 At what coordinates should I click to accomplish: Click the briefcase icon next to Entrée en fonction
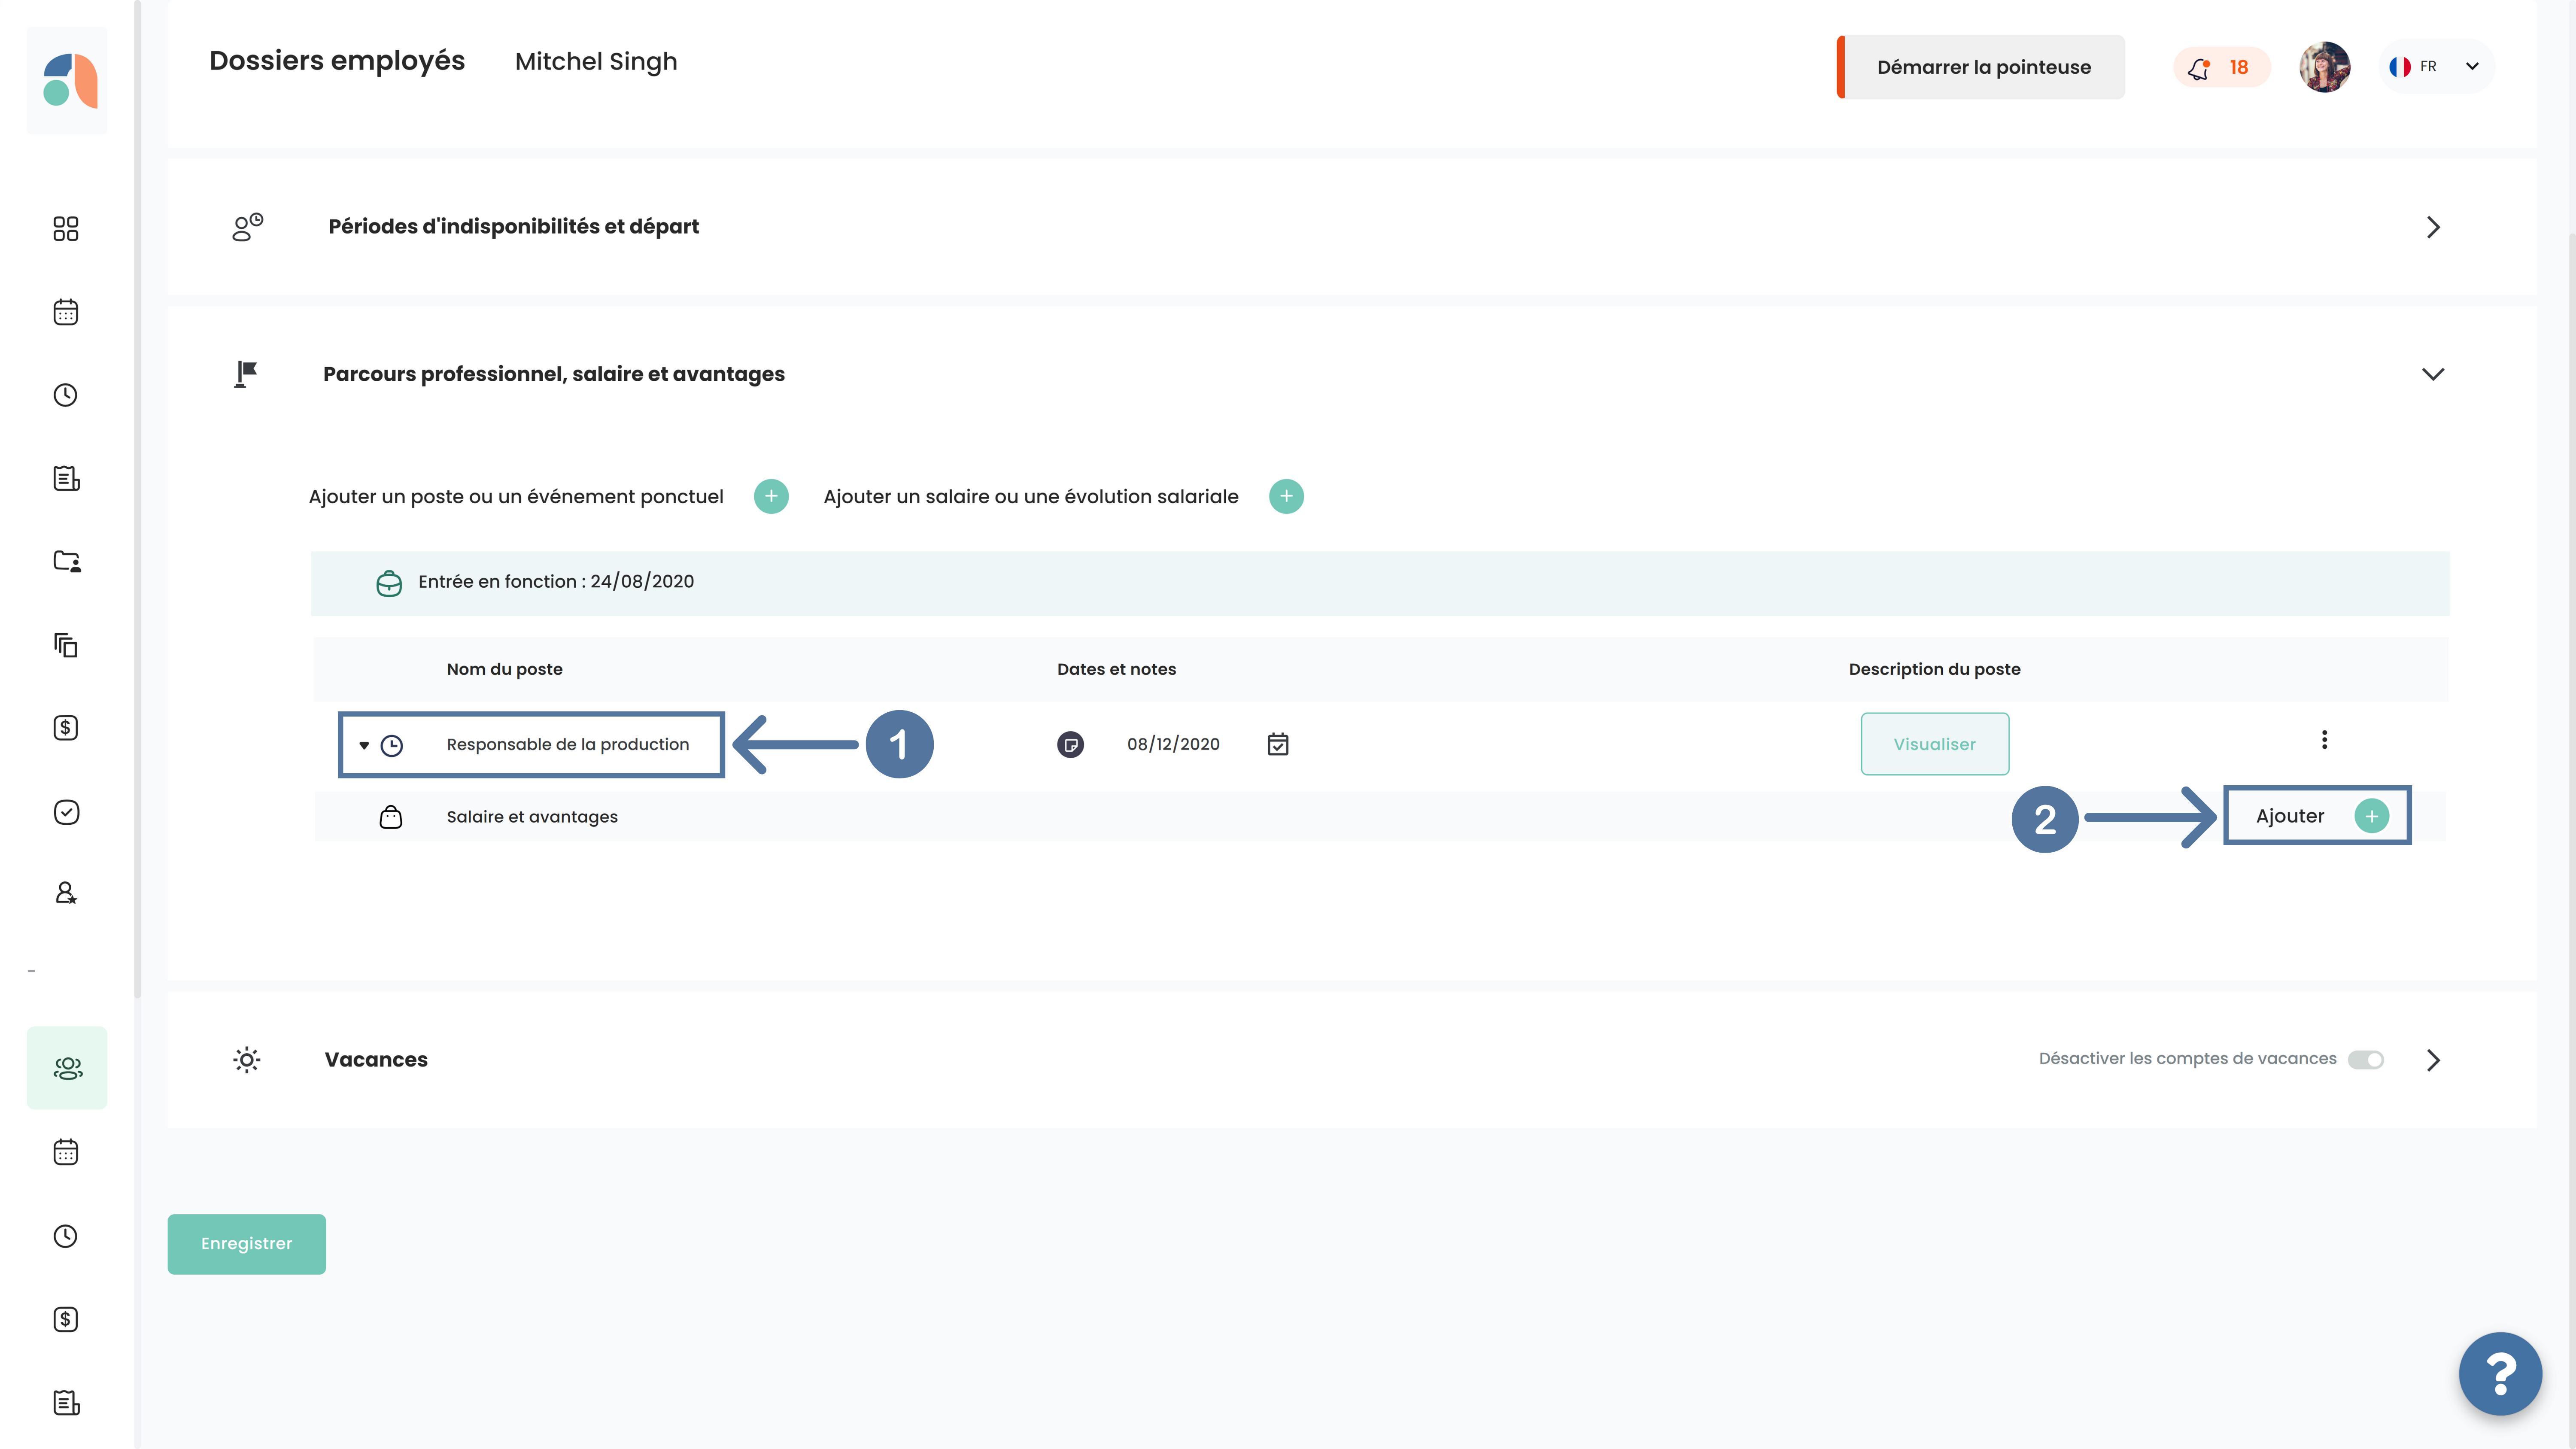click(389, 583)
